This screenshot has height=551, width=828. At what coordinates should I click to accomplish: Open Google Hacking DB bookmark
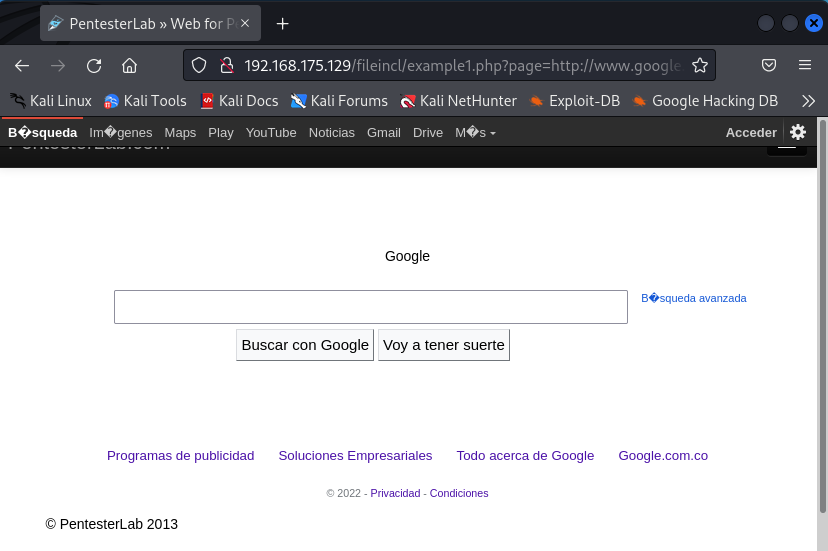coord(705,101)
